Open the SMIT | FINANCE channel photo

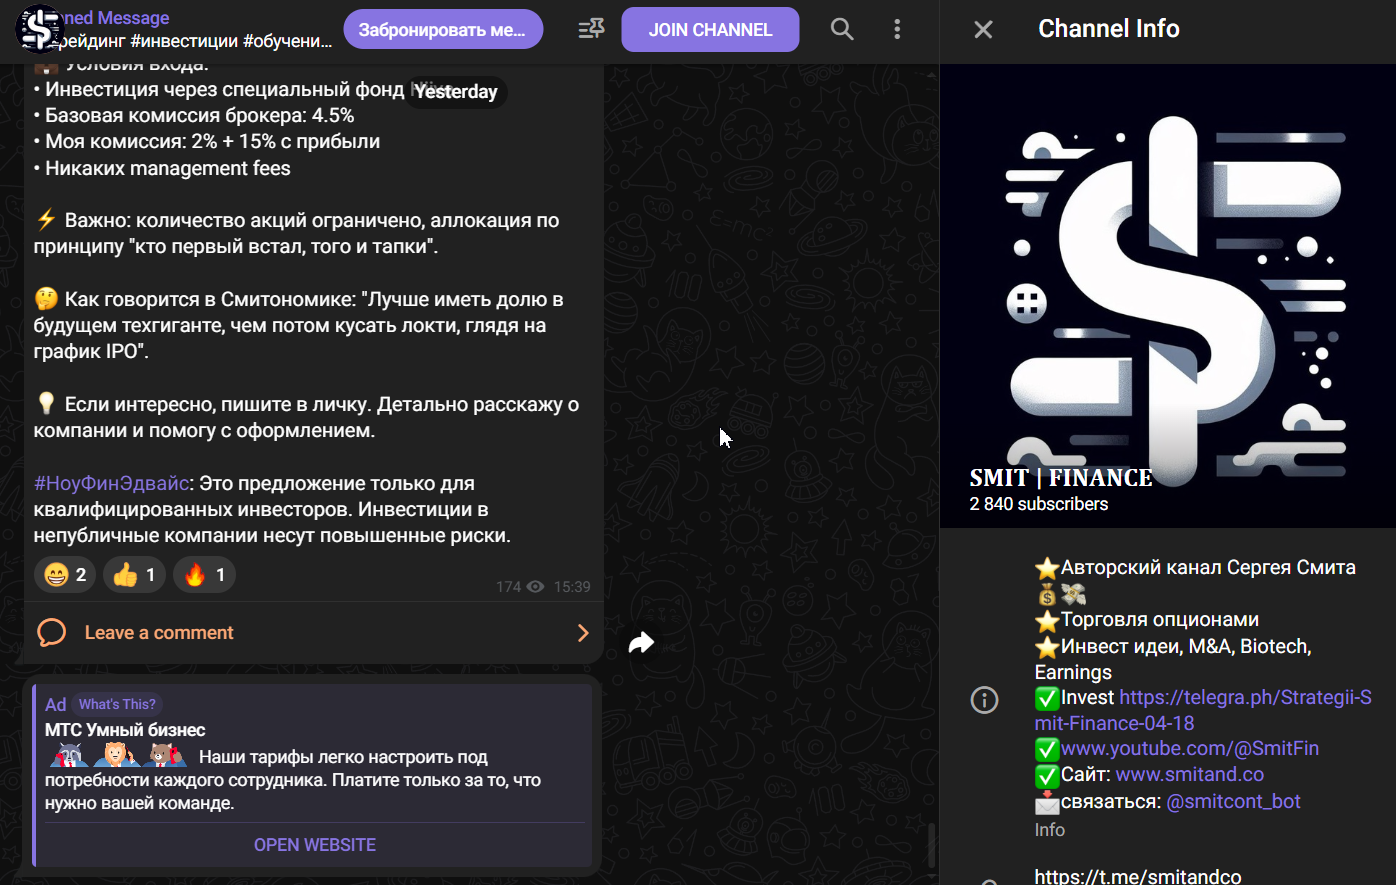click(1168, 296)
